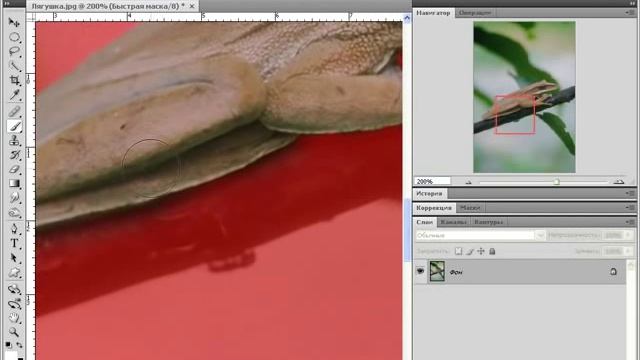
Task: Select the Elliptical Marquee tool
Action: pos(14,37)
